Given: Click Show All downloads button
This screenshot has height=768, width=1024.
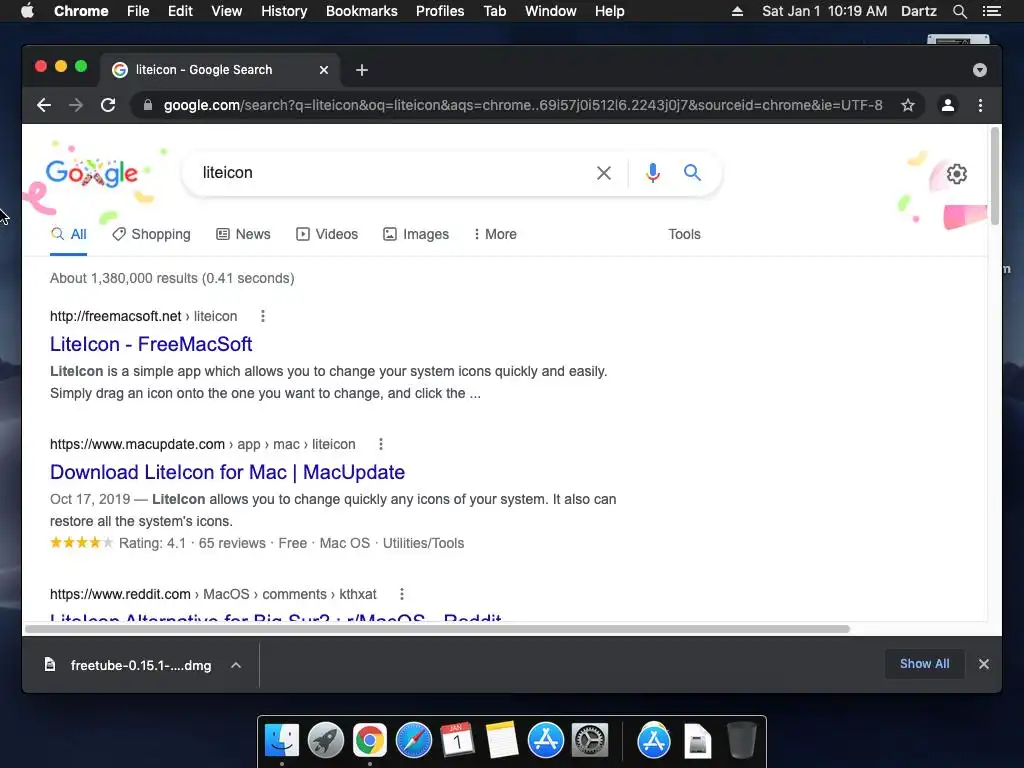Looking at the screenshot, I should 924,664.
